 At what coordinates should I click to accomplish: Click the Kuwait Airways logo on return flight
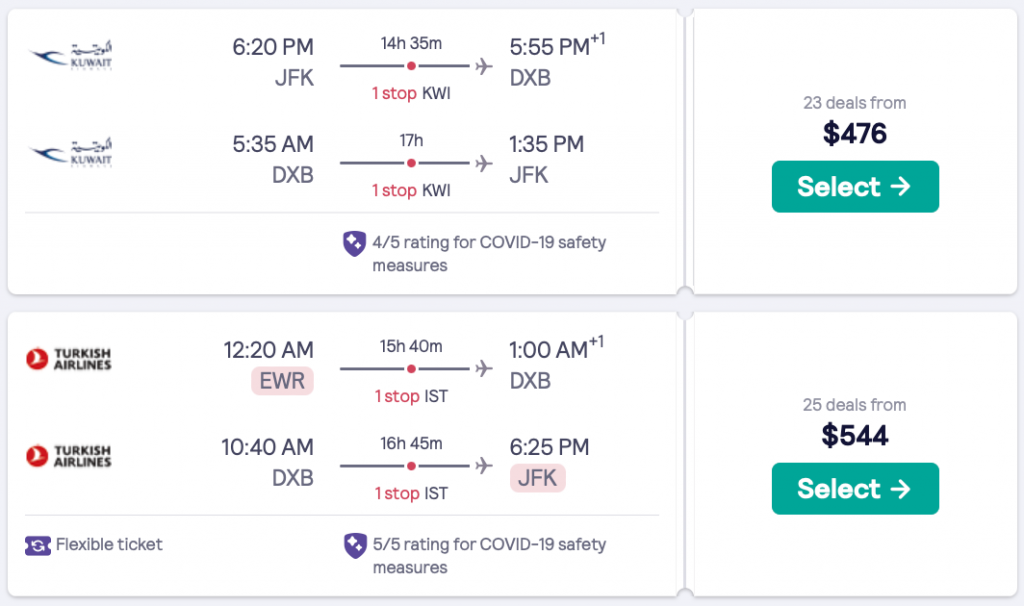70,153
